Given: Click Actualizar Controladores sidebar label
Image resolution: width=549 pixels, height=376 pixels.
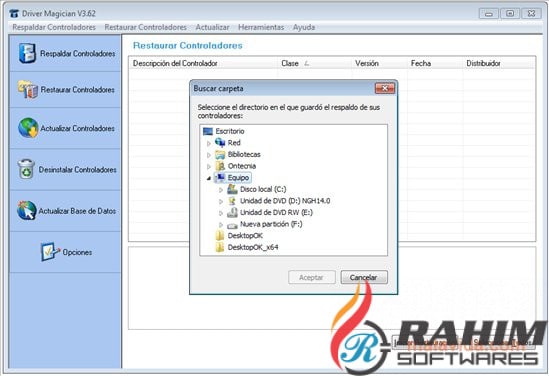Looking at the screenshot, I should click(77, 128).
